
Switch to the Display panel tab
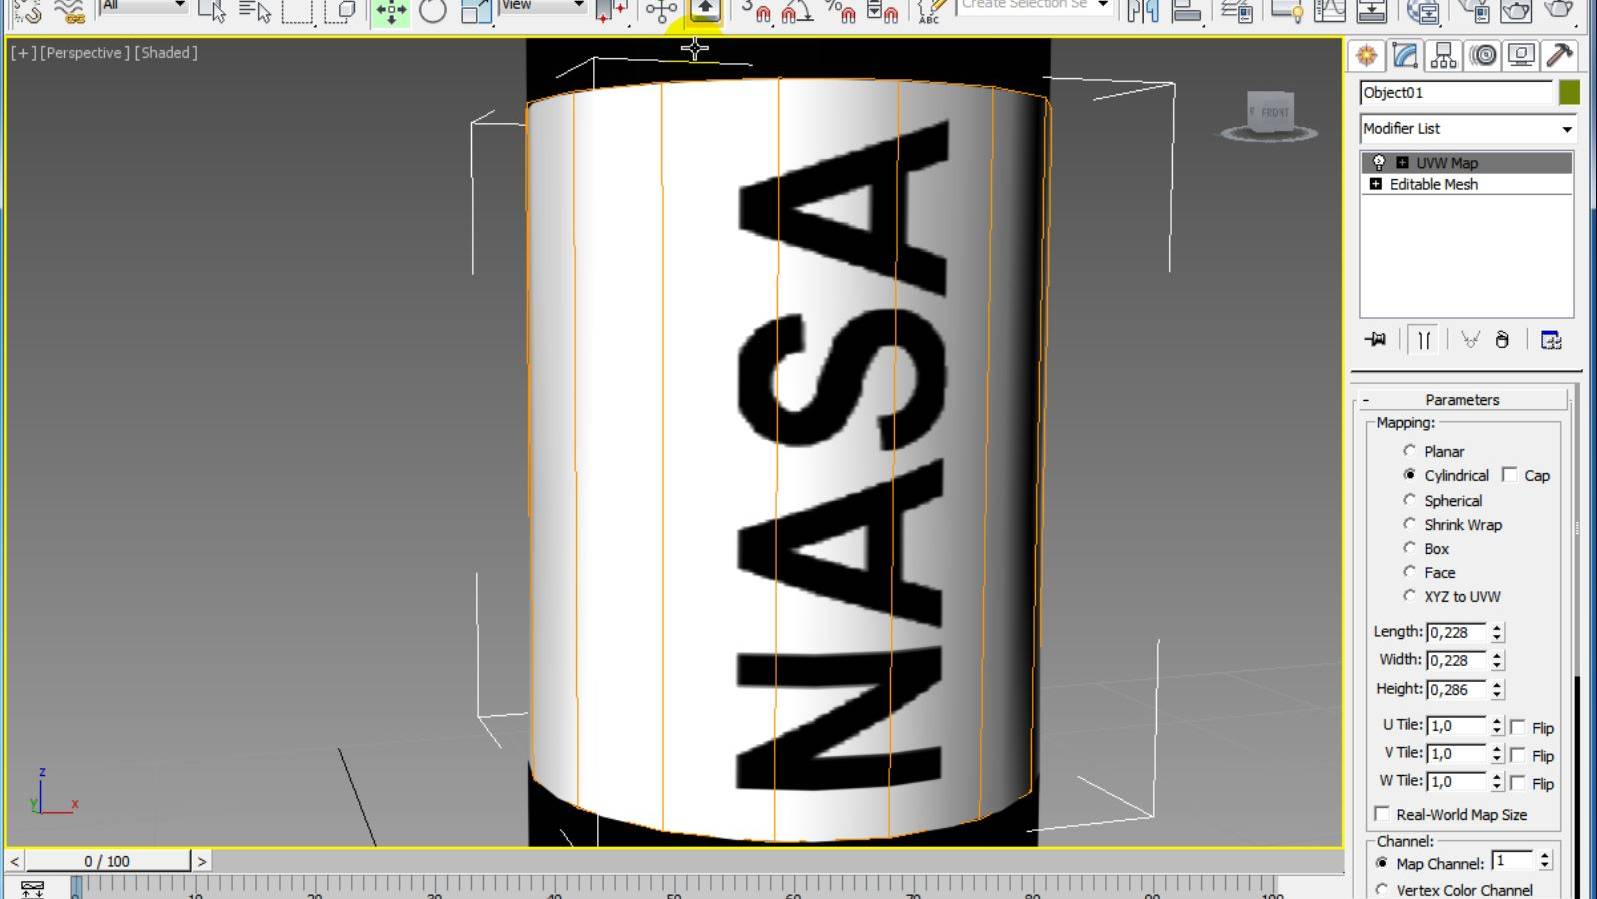1521,56
